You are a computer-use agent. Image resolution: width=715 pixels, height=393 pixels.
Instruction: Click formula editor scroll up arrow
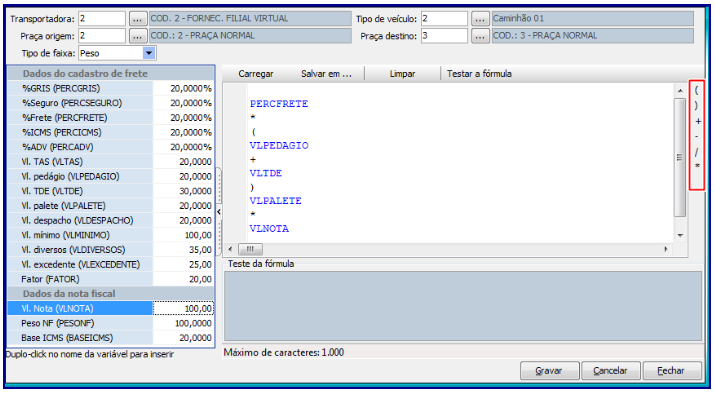coord(680,91)
